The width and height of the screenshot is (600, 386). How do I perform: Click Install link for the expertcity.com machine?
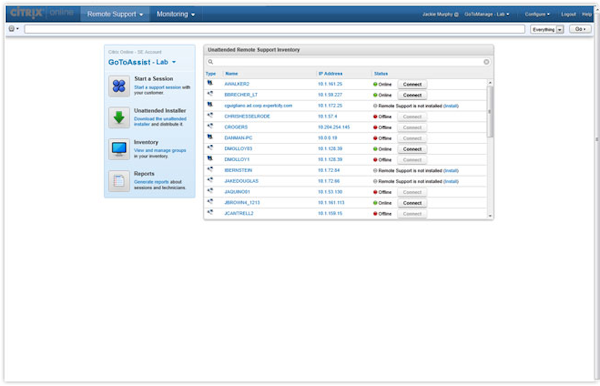[x=451, y=106]
